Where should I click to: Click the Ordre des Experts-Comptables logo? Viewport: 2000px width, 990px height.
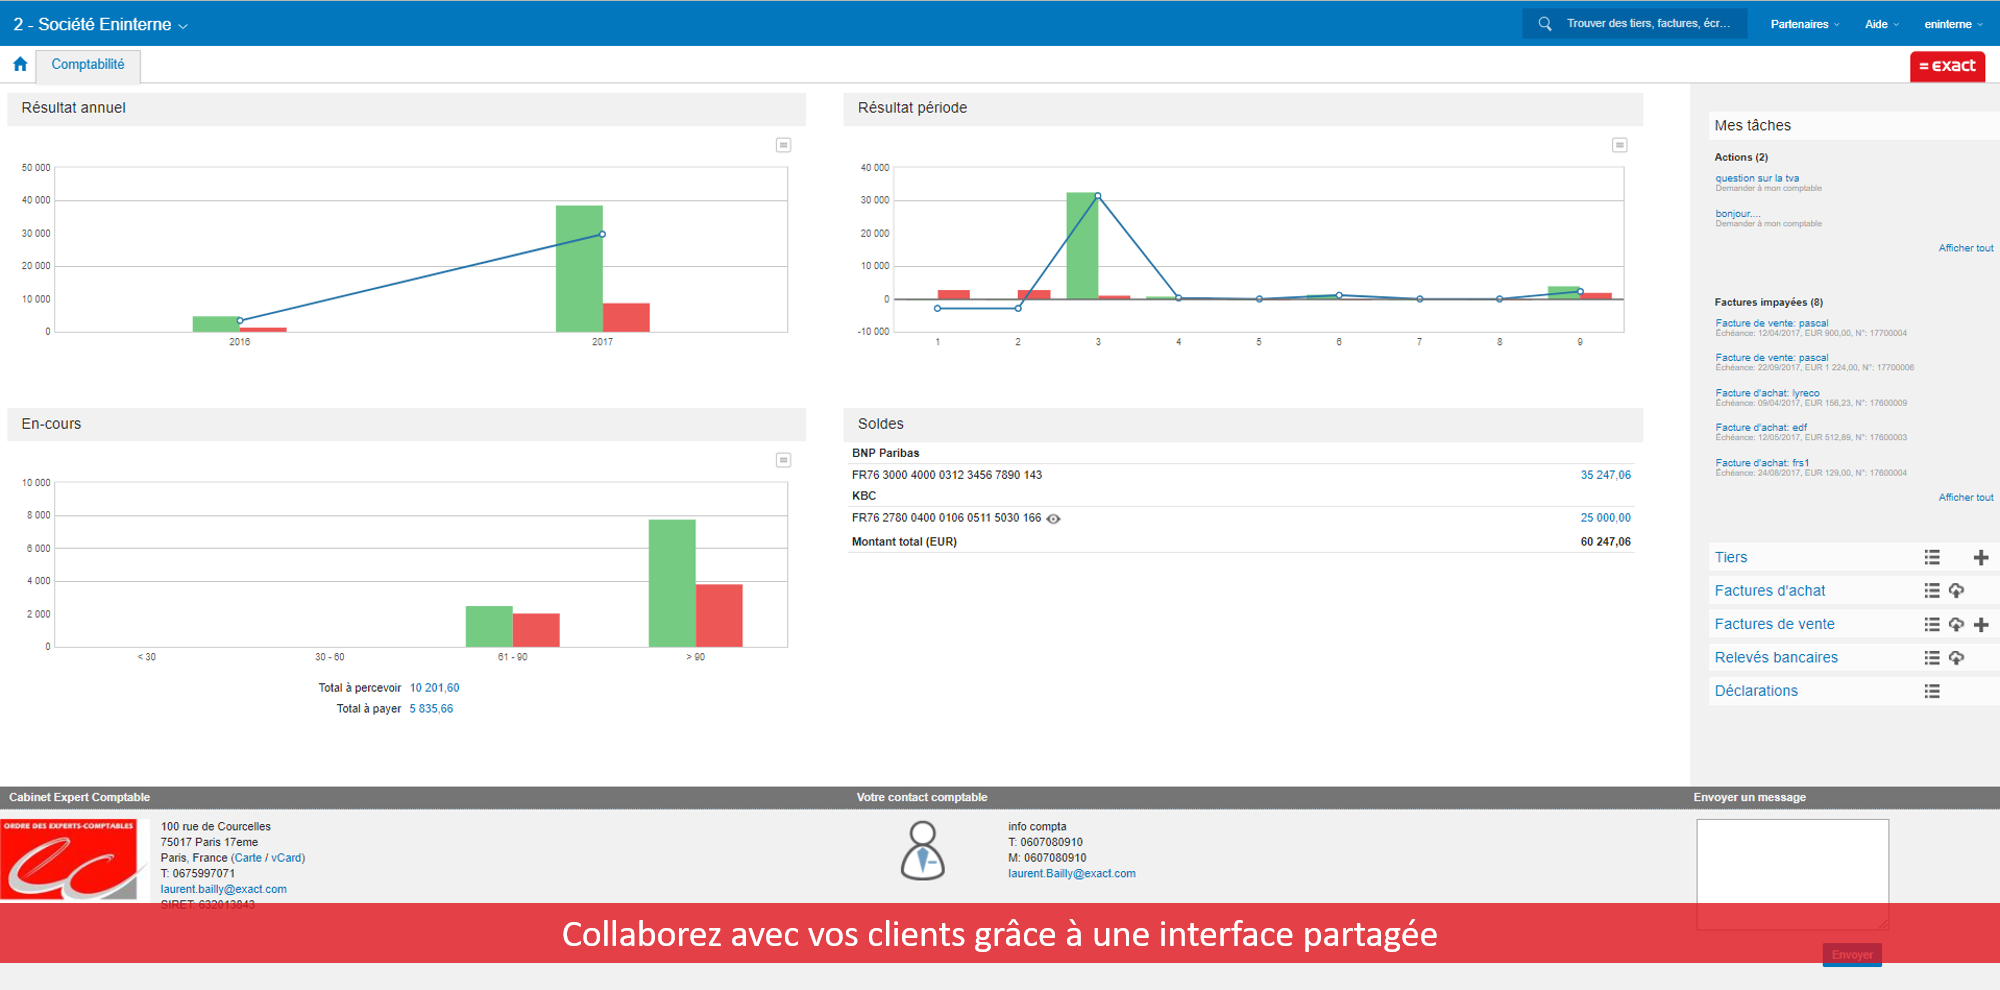click(69, 860)
